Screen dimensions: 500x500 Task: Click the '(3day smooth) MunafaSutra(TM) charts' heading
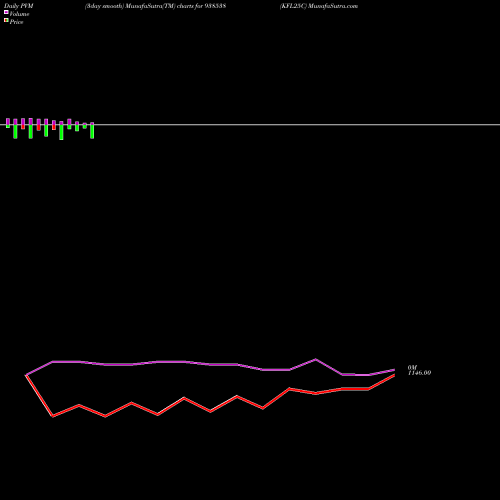(x=155, y=6)
